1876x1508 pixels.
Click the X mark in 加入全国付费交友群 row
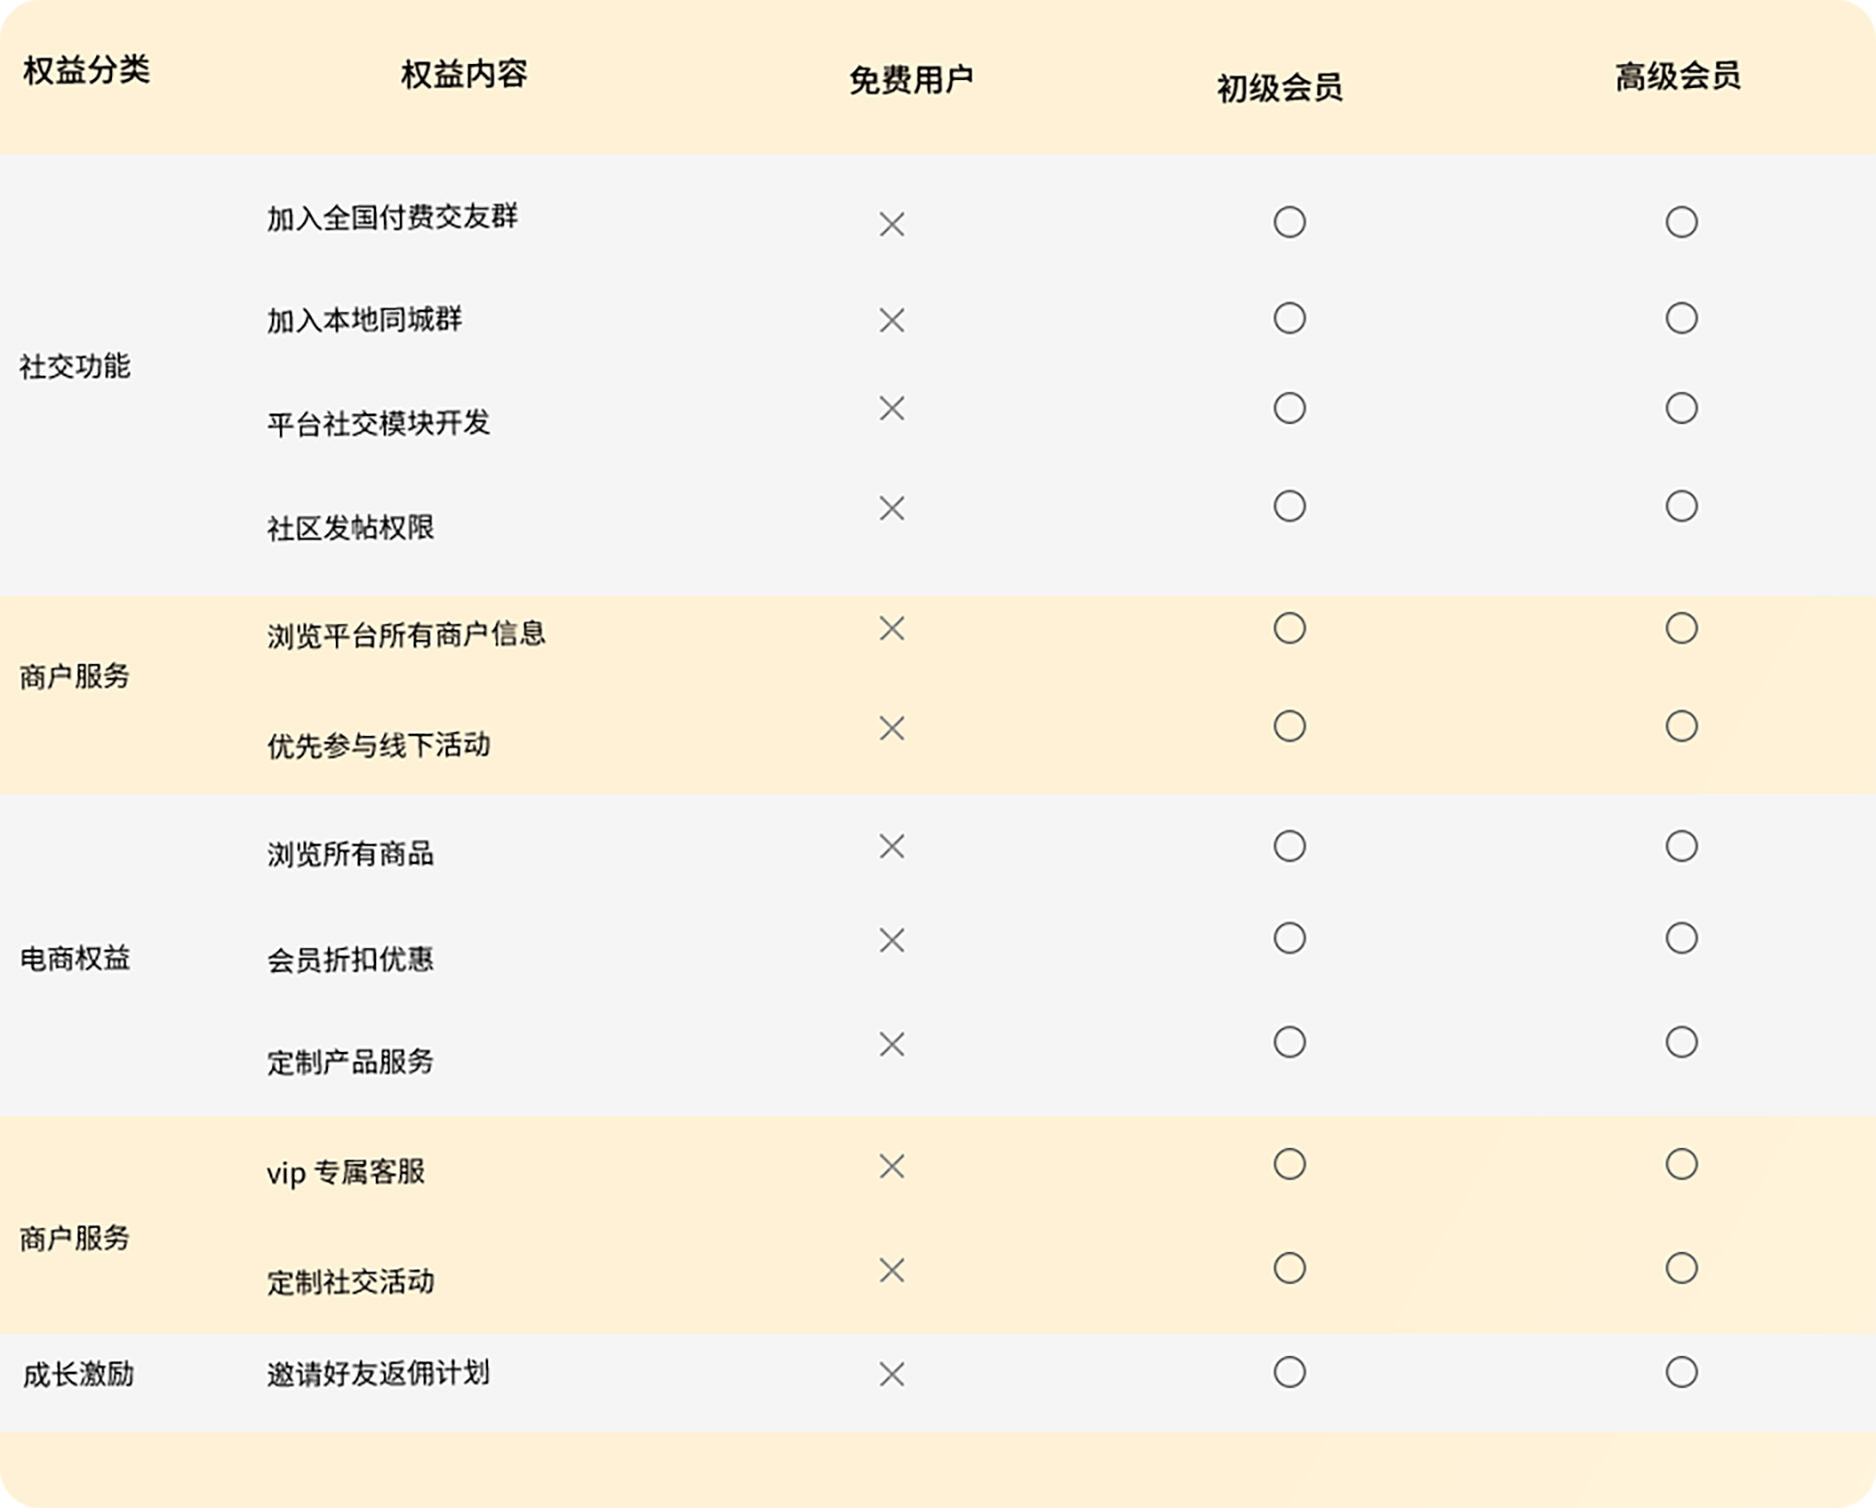[891, 224]
